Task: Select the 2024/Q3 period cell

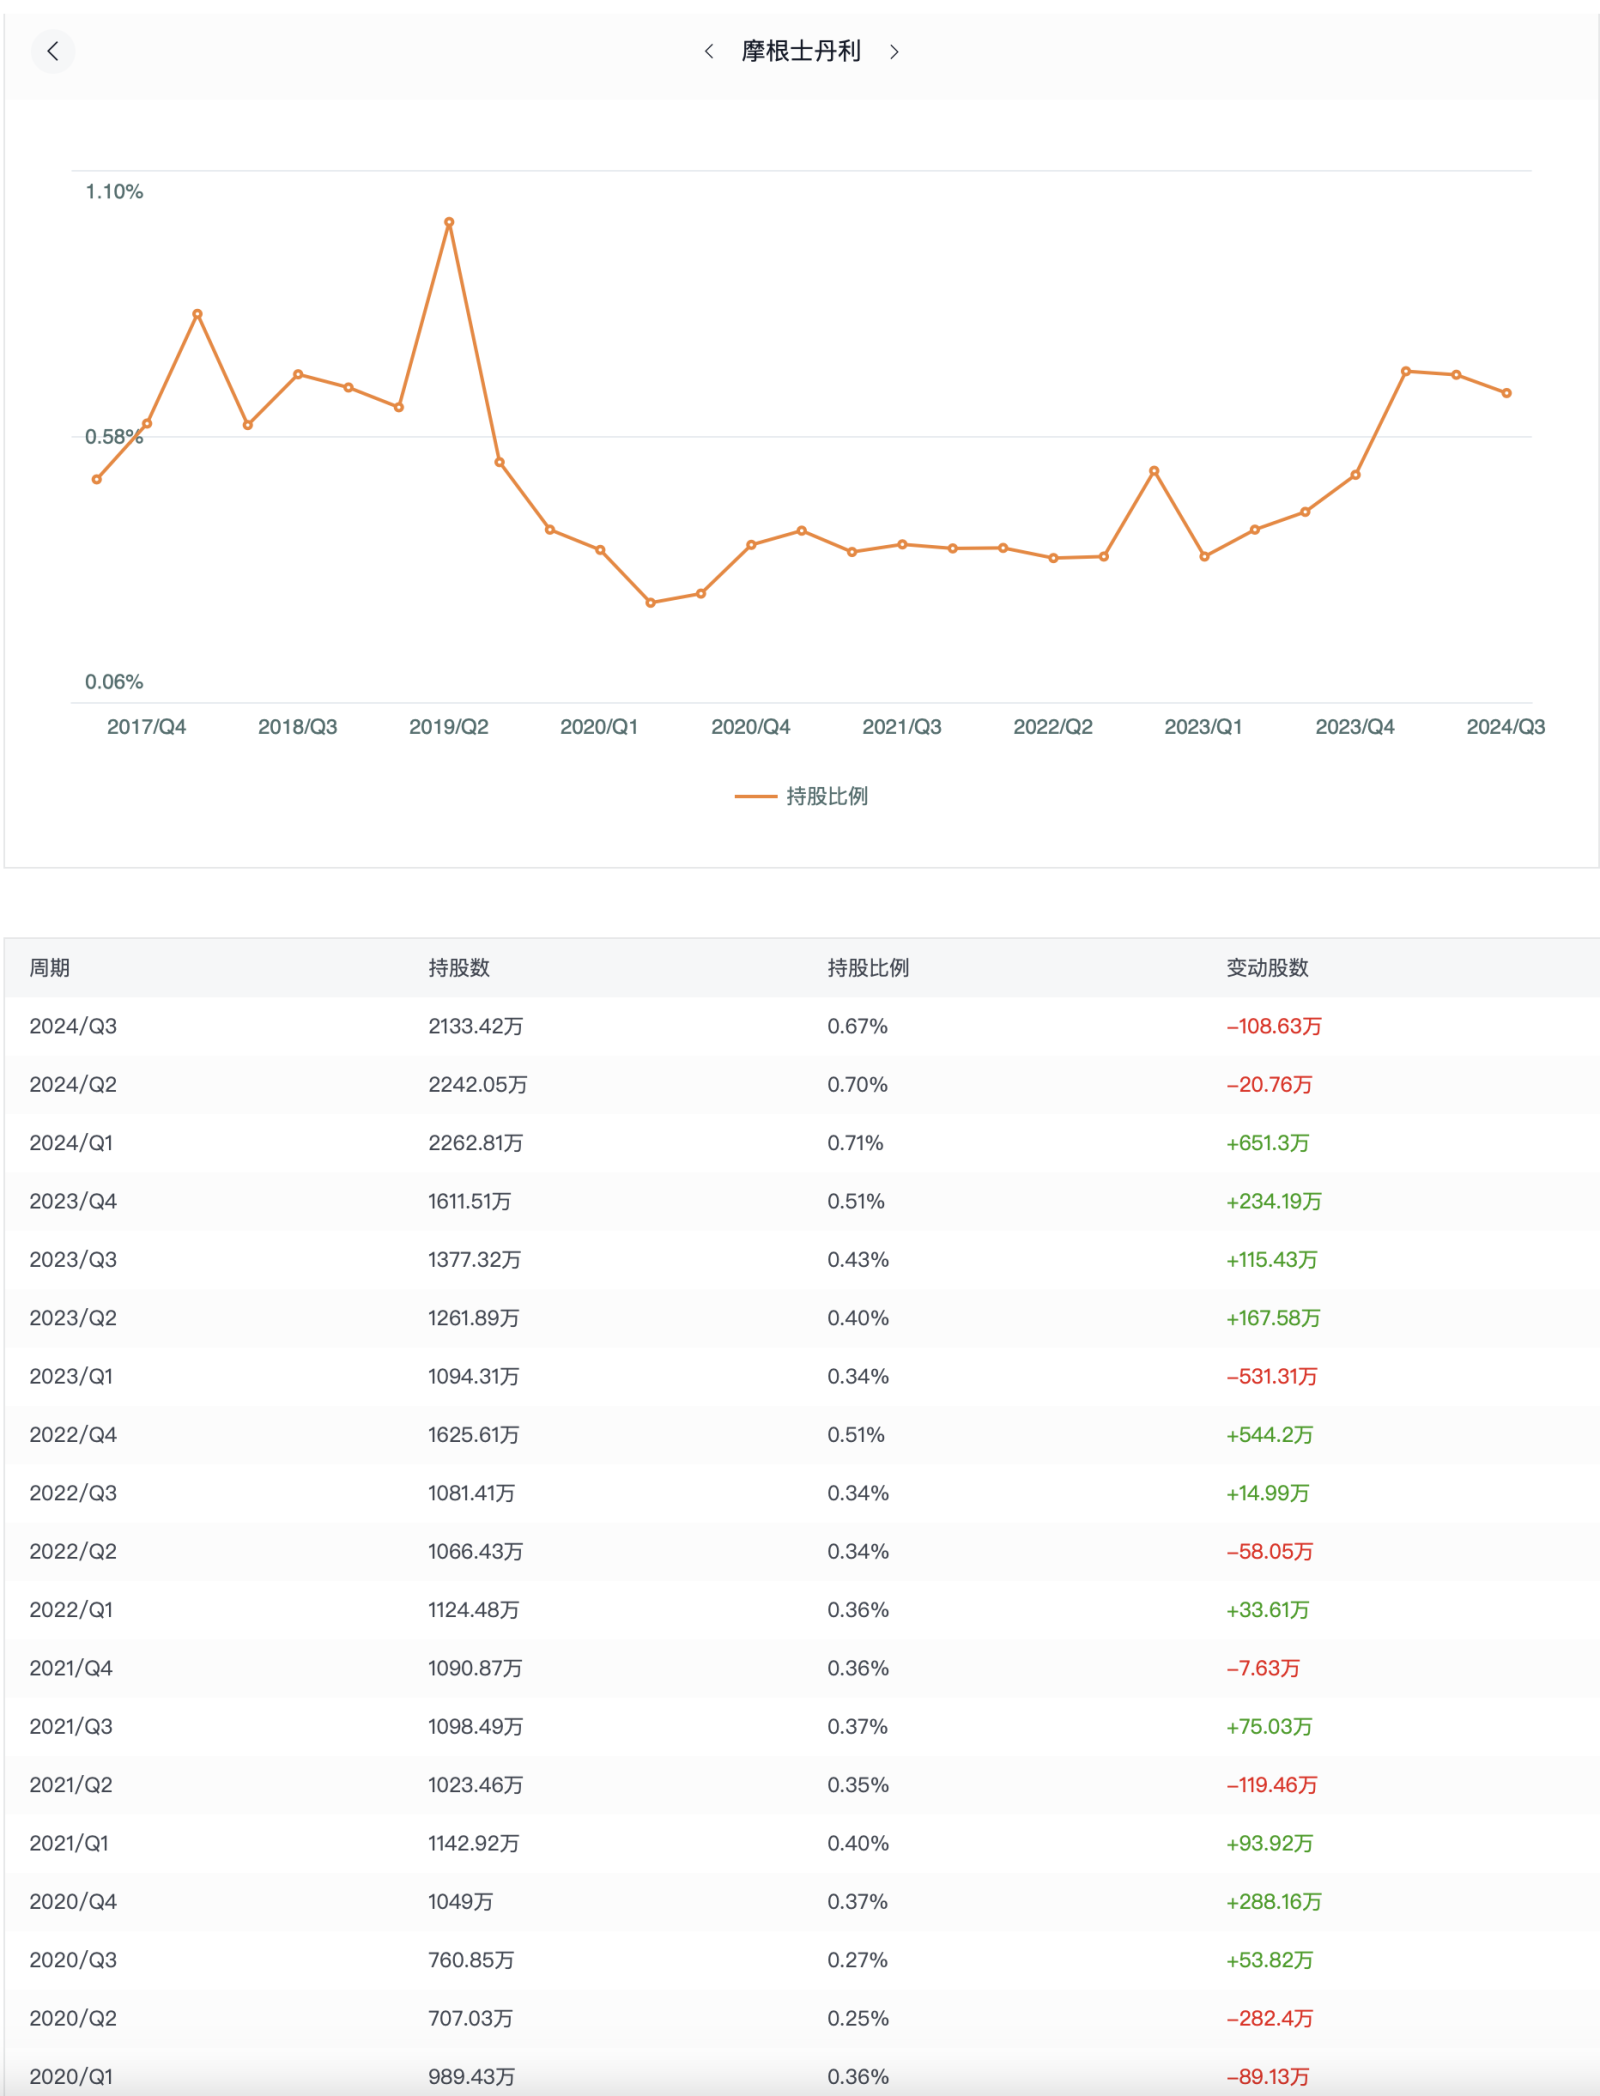Action: [x=73, y=1026]
